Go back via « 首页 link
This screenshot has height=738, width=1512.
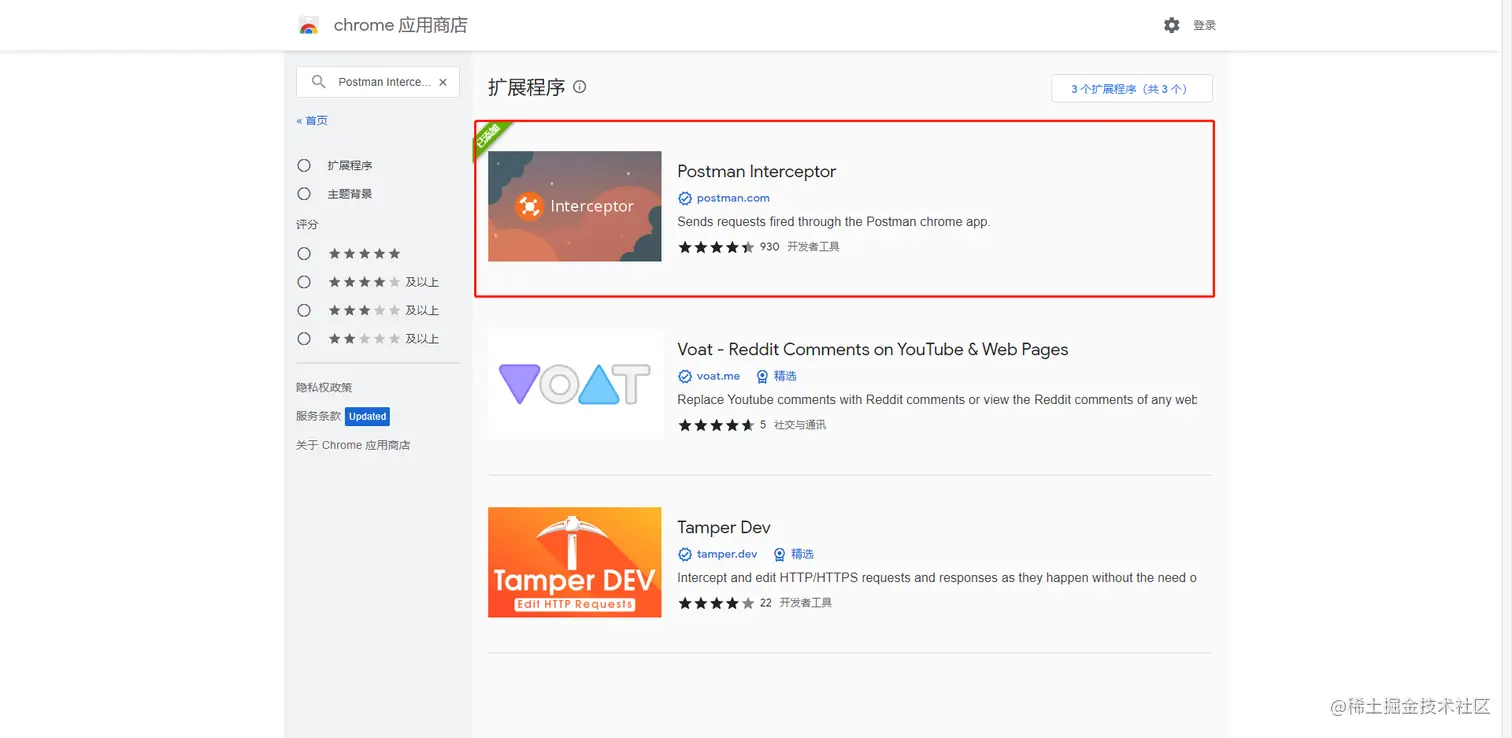coord(312,120)
